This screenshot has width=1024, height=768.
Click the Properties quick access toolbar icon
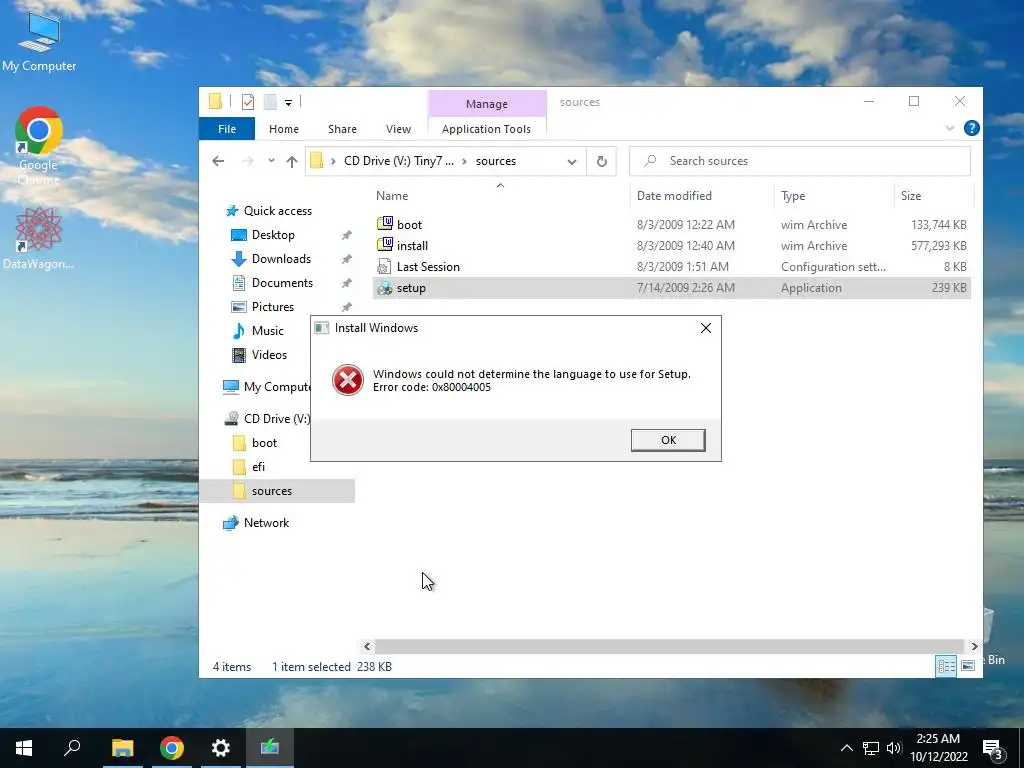point(248,102)
